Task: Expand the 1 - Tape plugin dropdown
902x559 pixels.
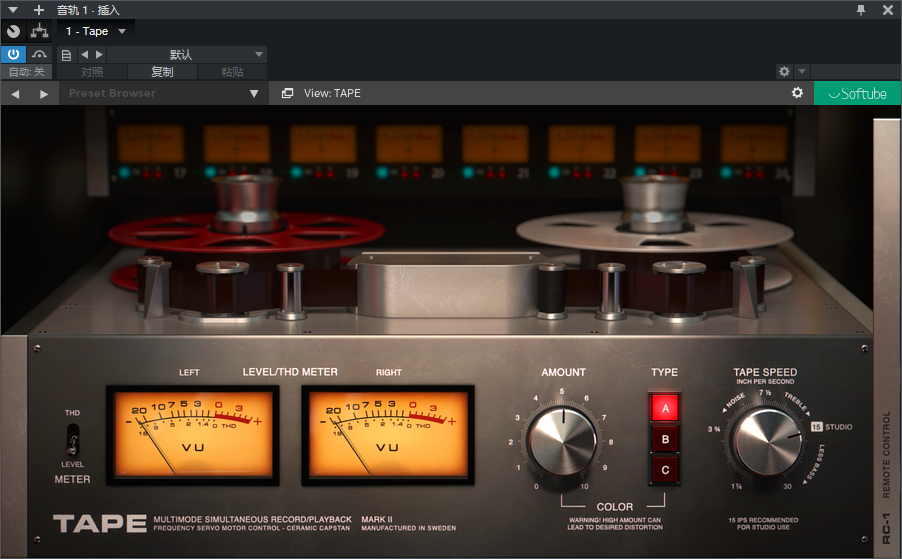Action: pyautogui.click(x=122, y=31)
